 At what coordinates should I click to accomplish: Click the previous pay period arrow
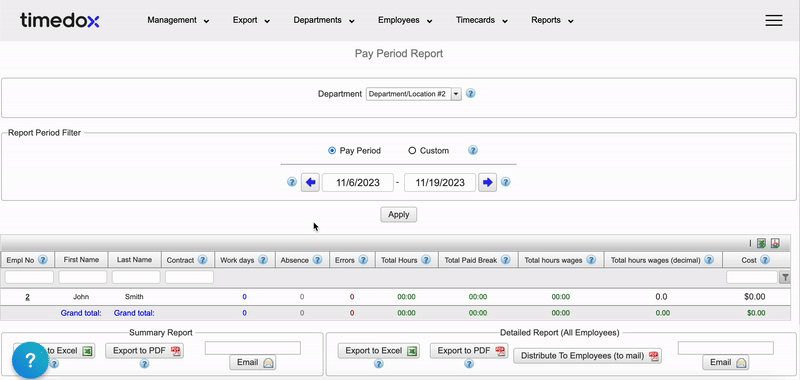click(x=310, y=183)
